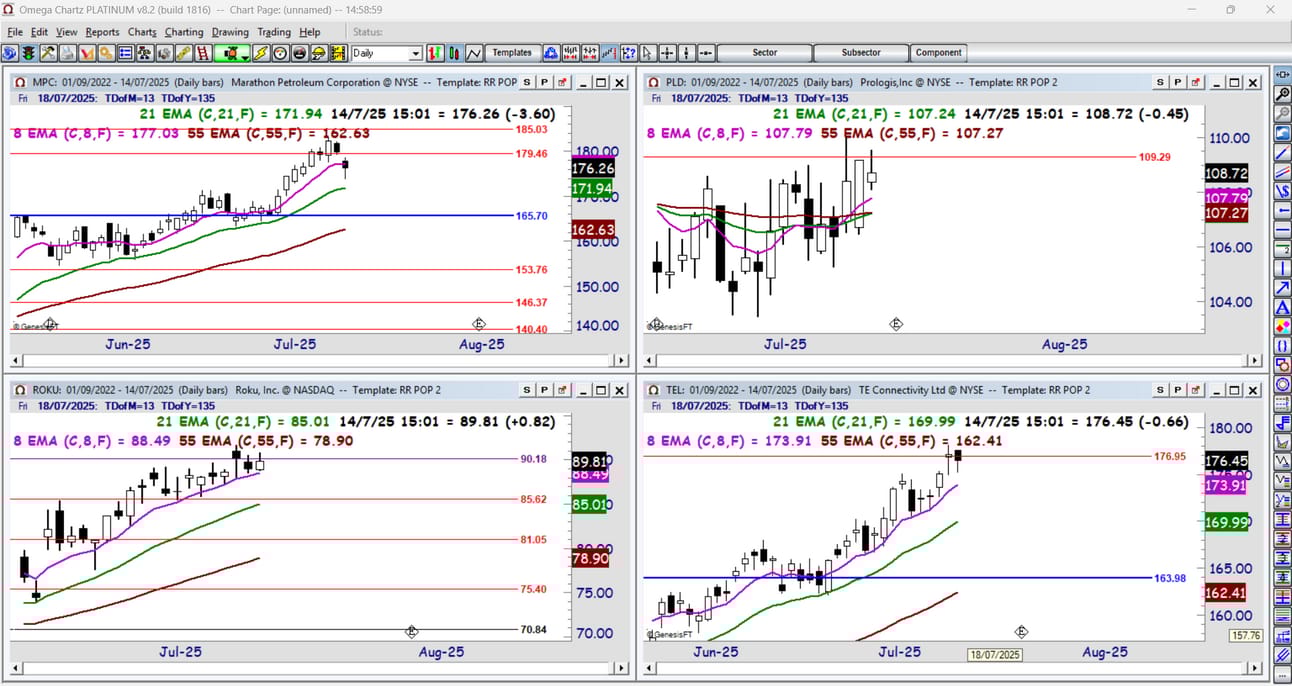Image resolution: width=1292 pixels, height=686 pixels.
Task: Click the Subsector button
Action: pos(861,53)
